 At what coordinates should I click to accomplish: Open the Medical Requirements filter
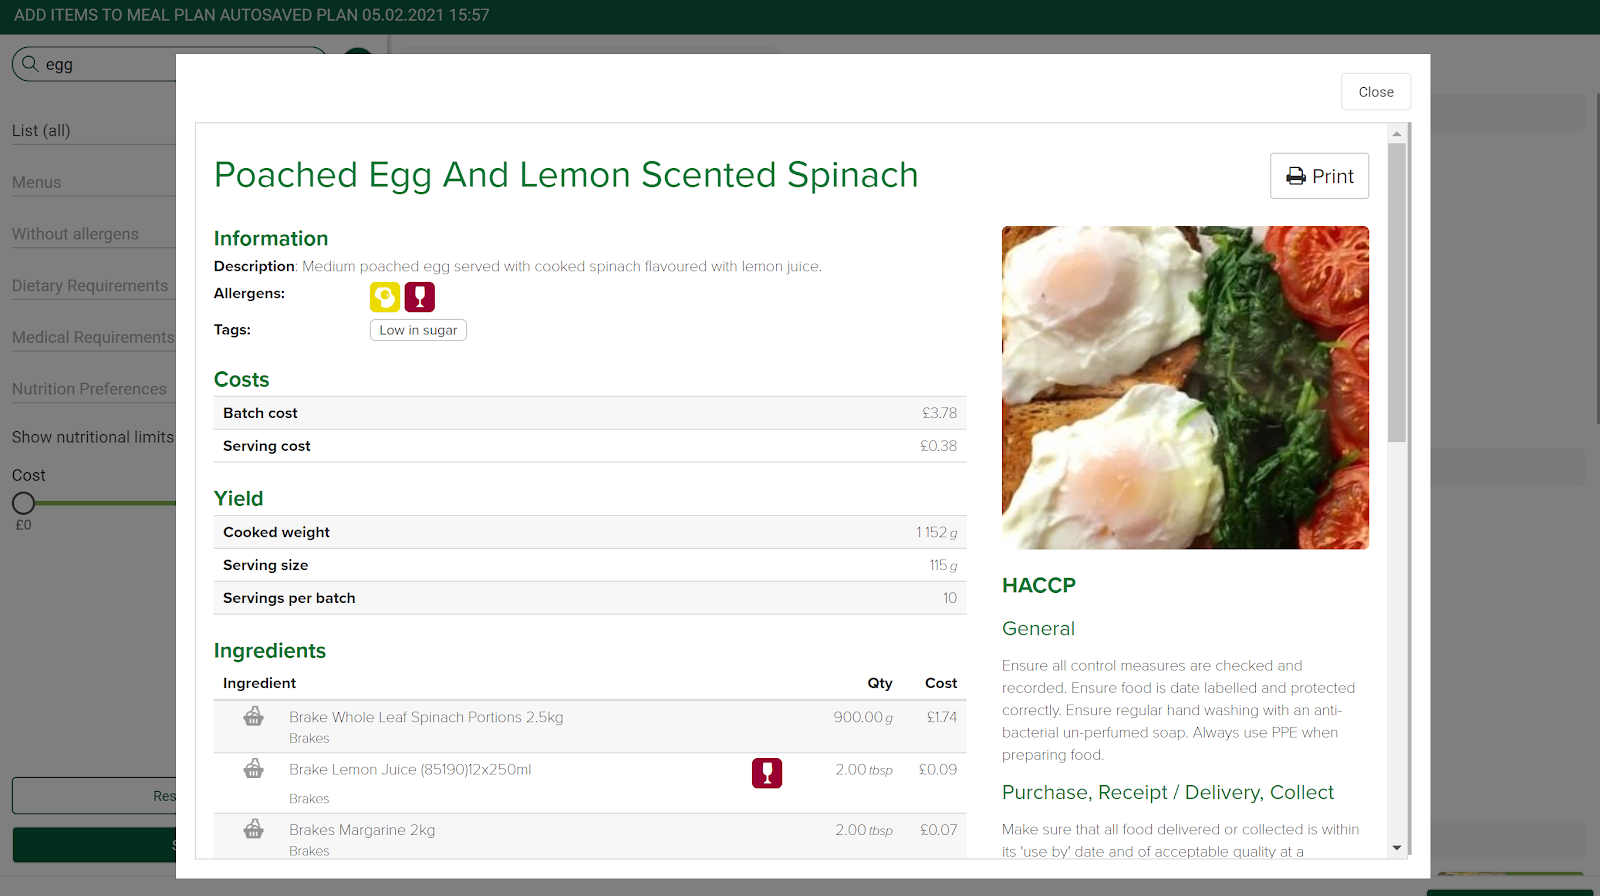[x=94, y=338]
